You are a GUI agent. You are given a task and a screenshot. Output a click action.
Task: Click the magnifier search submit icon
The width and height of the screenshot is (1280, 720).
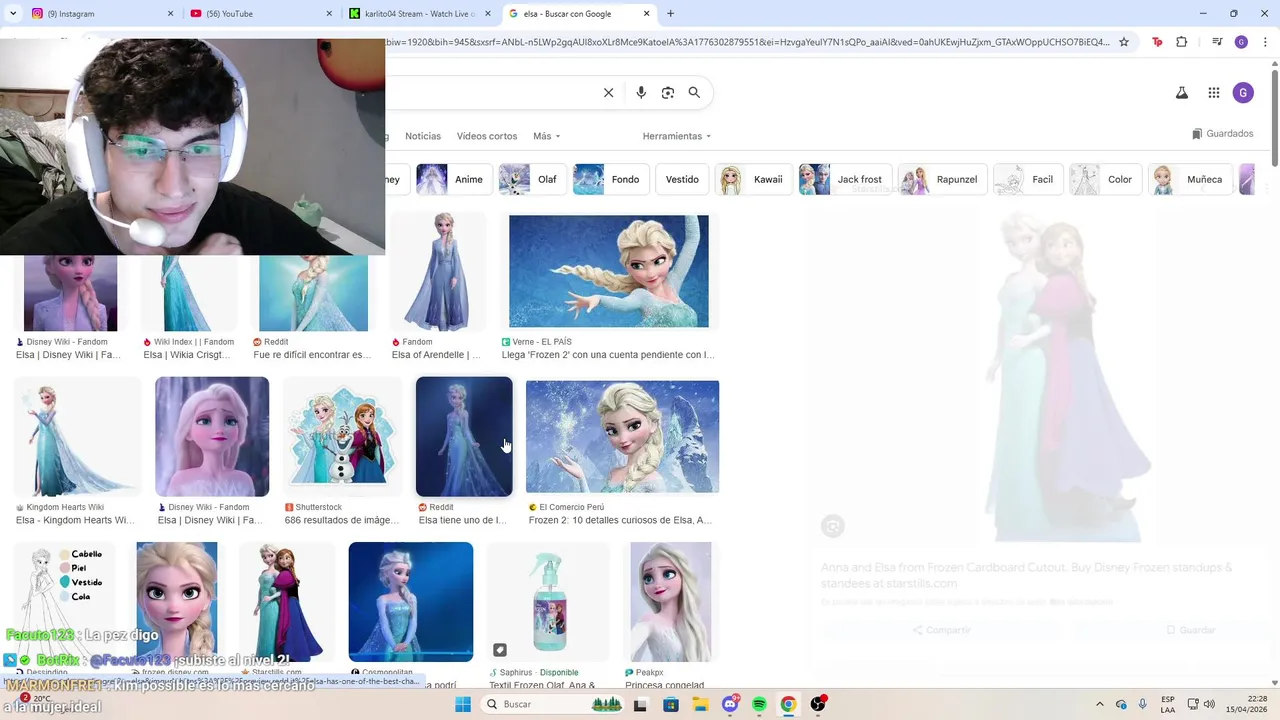694,93
